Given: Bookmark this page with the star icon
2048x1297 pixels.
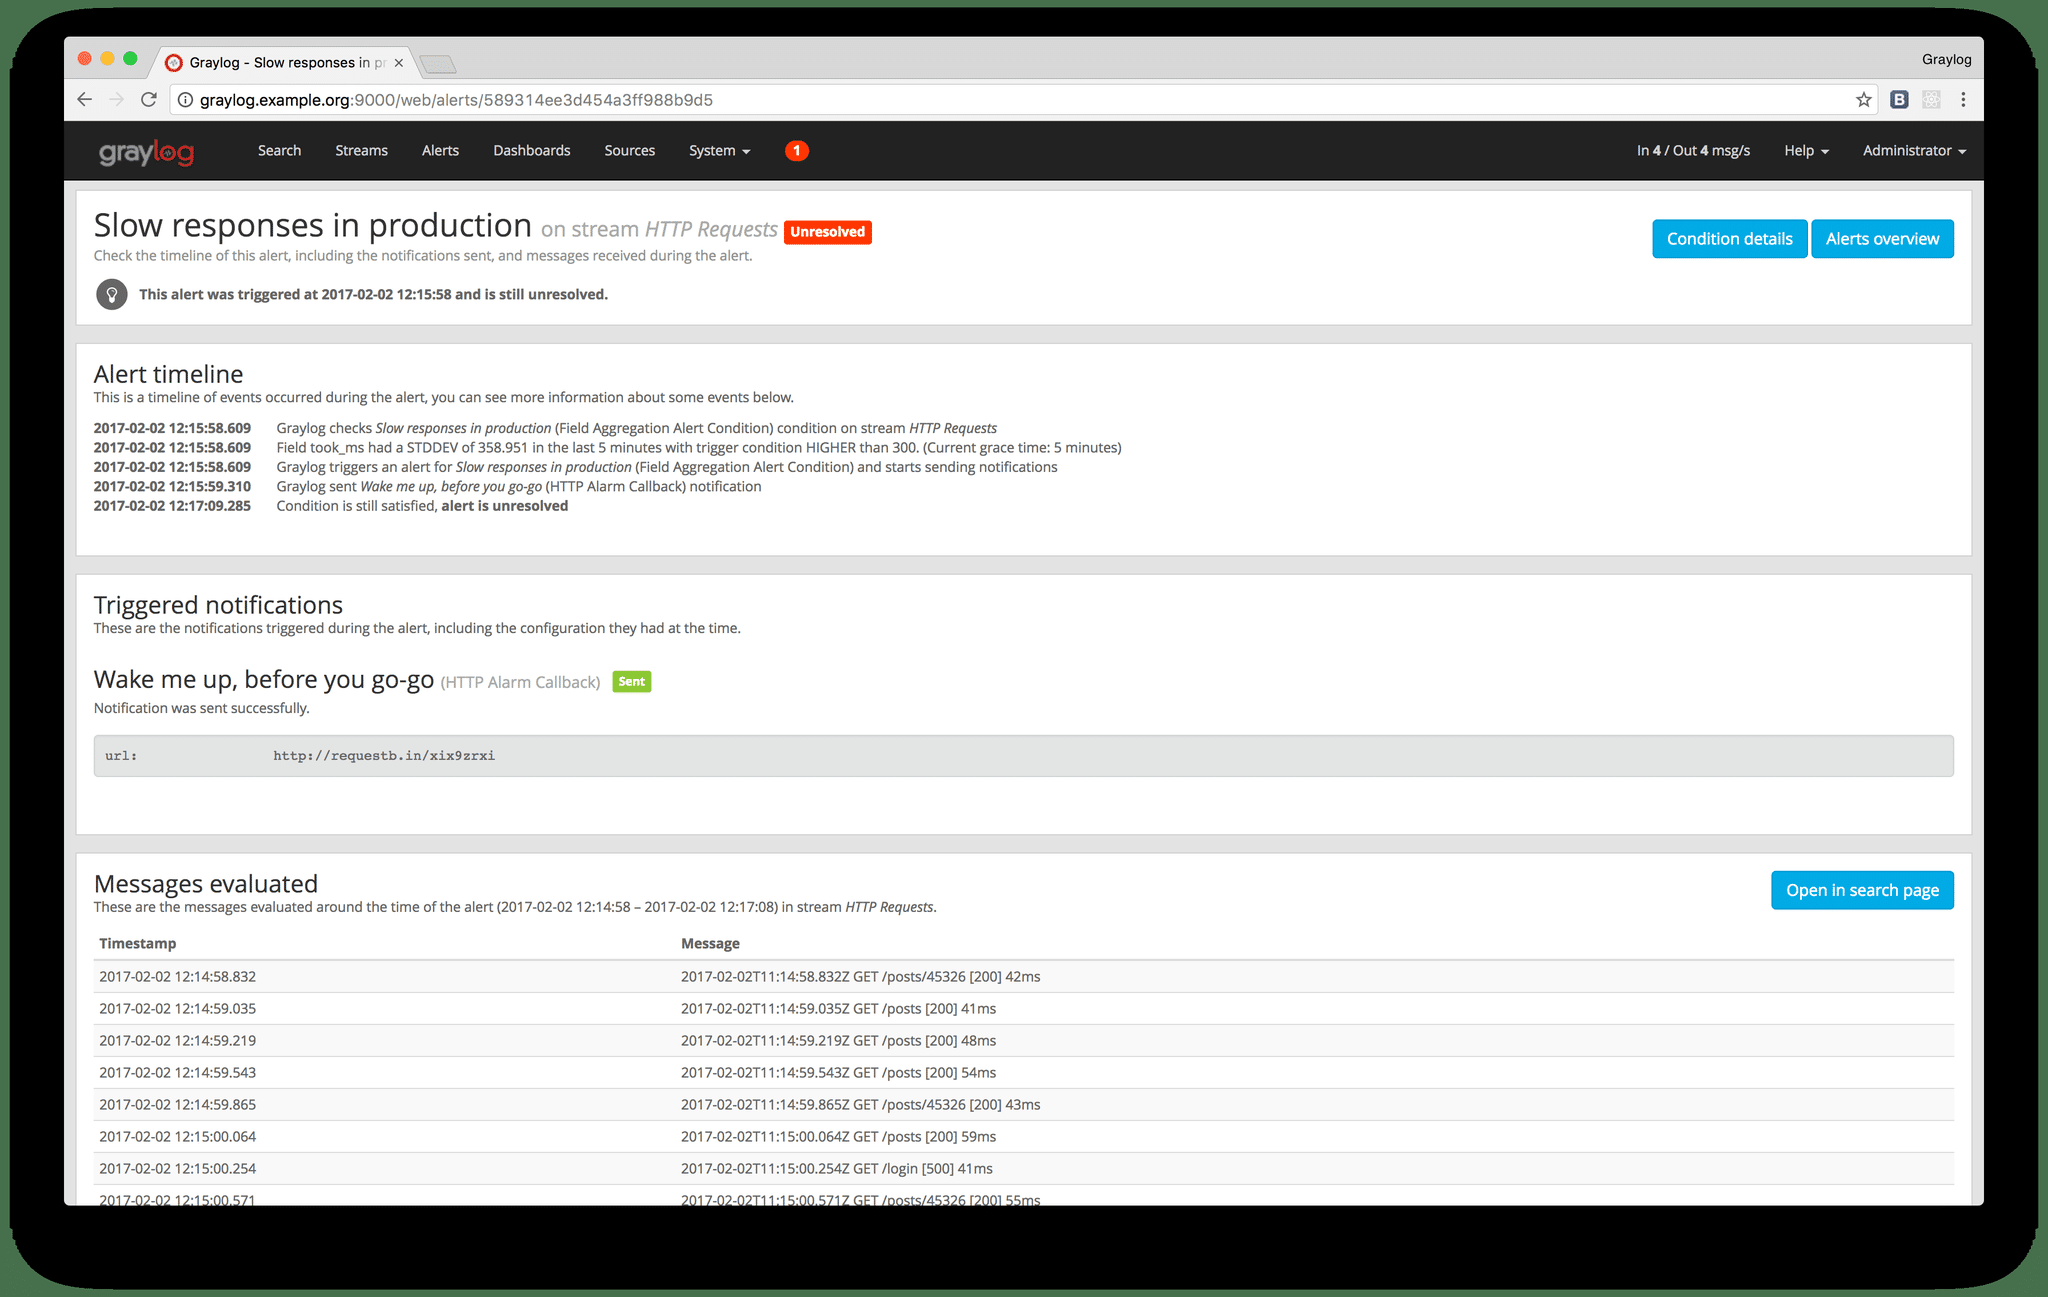Looking at the screenshot, I should coord(1863,99).
